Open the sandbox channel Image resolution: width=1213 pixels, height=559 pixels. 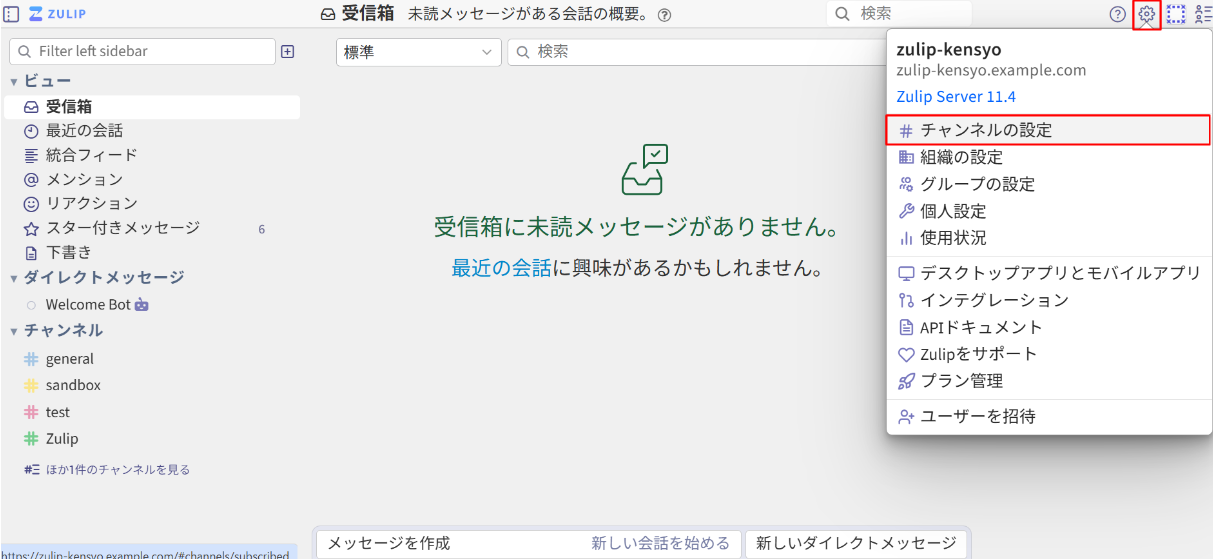point(73,385)
